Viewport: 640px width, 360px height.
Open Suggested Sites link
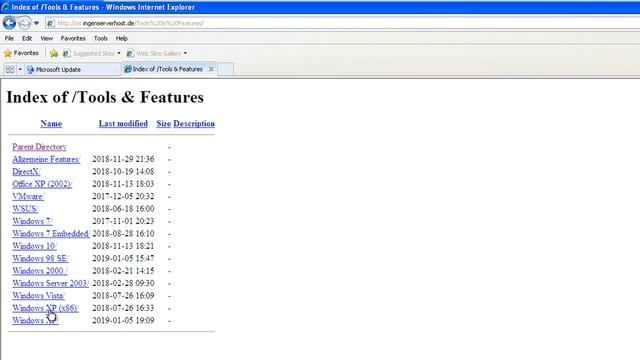[x=89, y=53]
